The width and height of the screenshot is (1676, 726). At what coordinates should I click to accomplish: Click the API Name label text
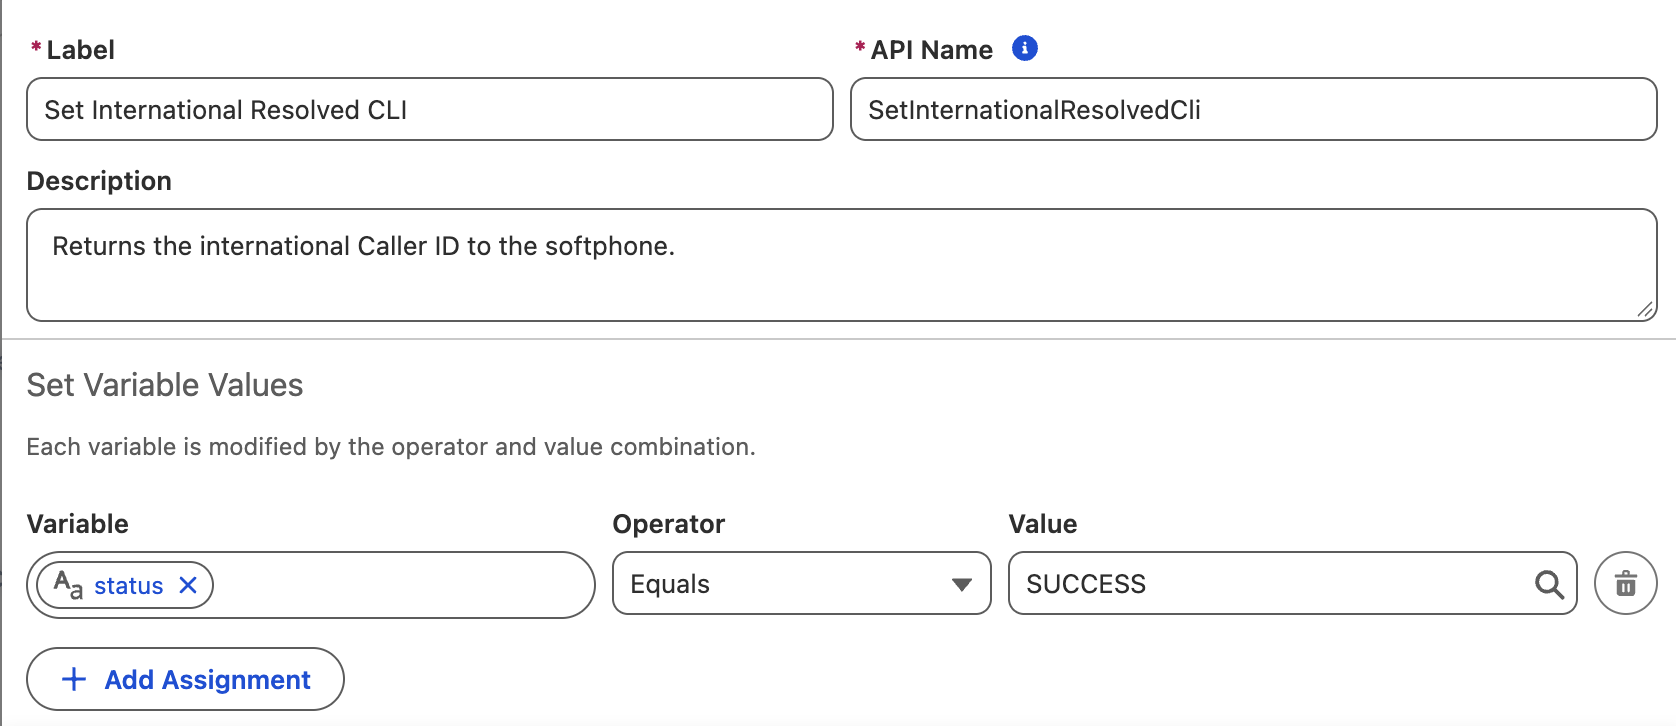click(x=932, y=50)
